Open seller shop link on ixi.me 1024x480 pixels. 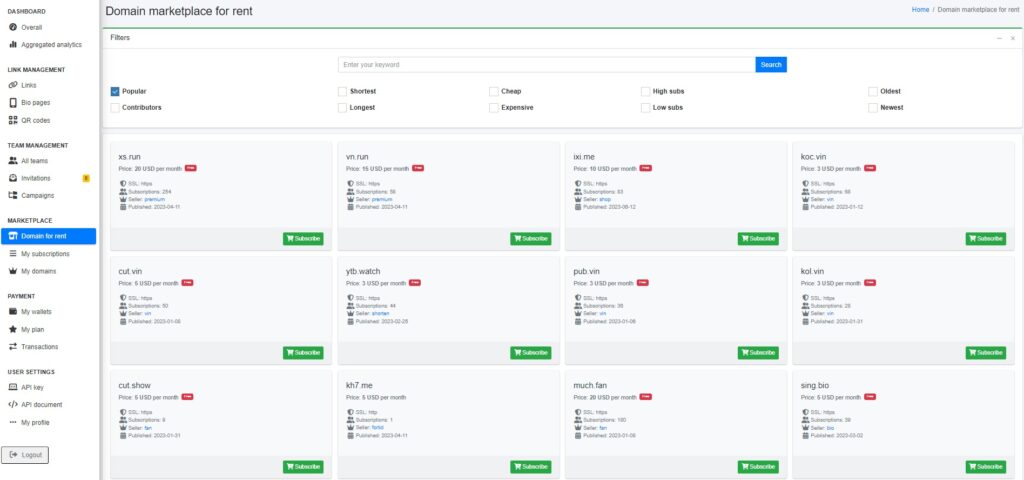[x=605, y=199]
